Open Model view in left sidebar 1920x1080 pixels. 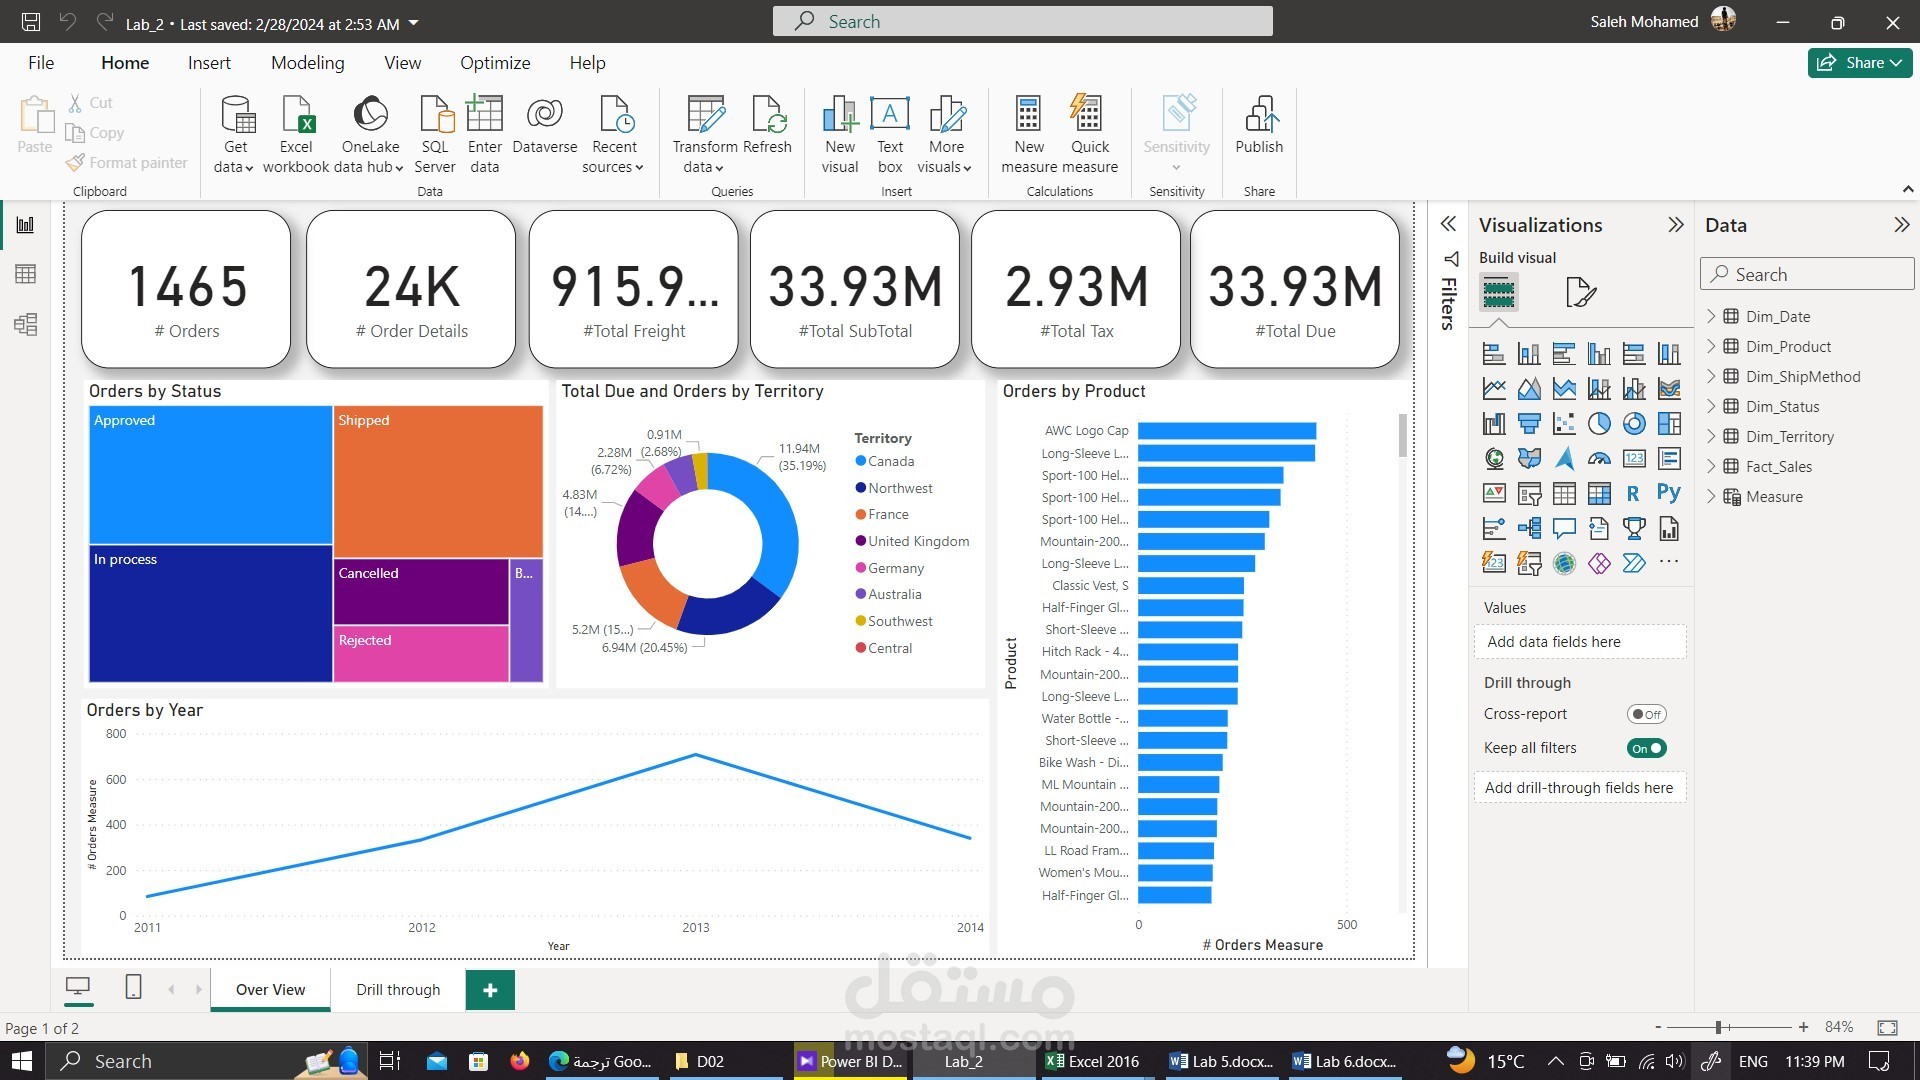[x=25, y=324]
